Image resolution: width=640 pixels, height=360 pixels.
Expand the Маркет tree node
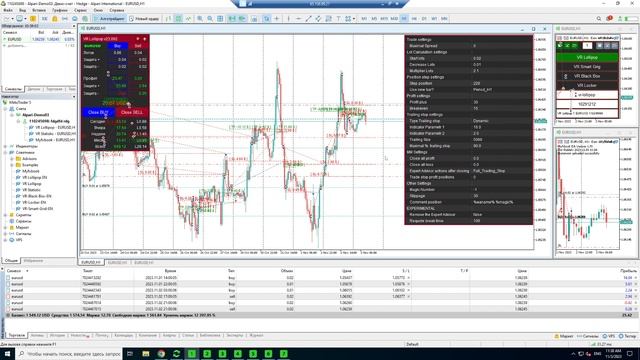pos(5,227)
